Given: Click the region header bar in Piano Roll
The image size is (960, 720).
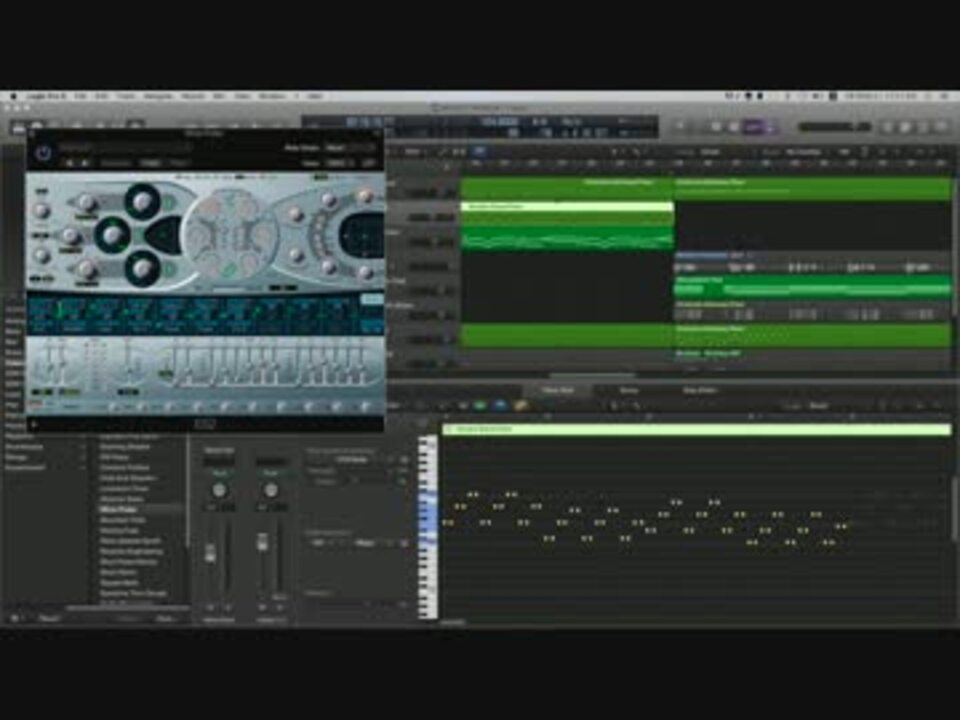Looking at the screenshot, I should tap(697, 430).
